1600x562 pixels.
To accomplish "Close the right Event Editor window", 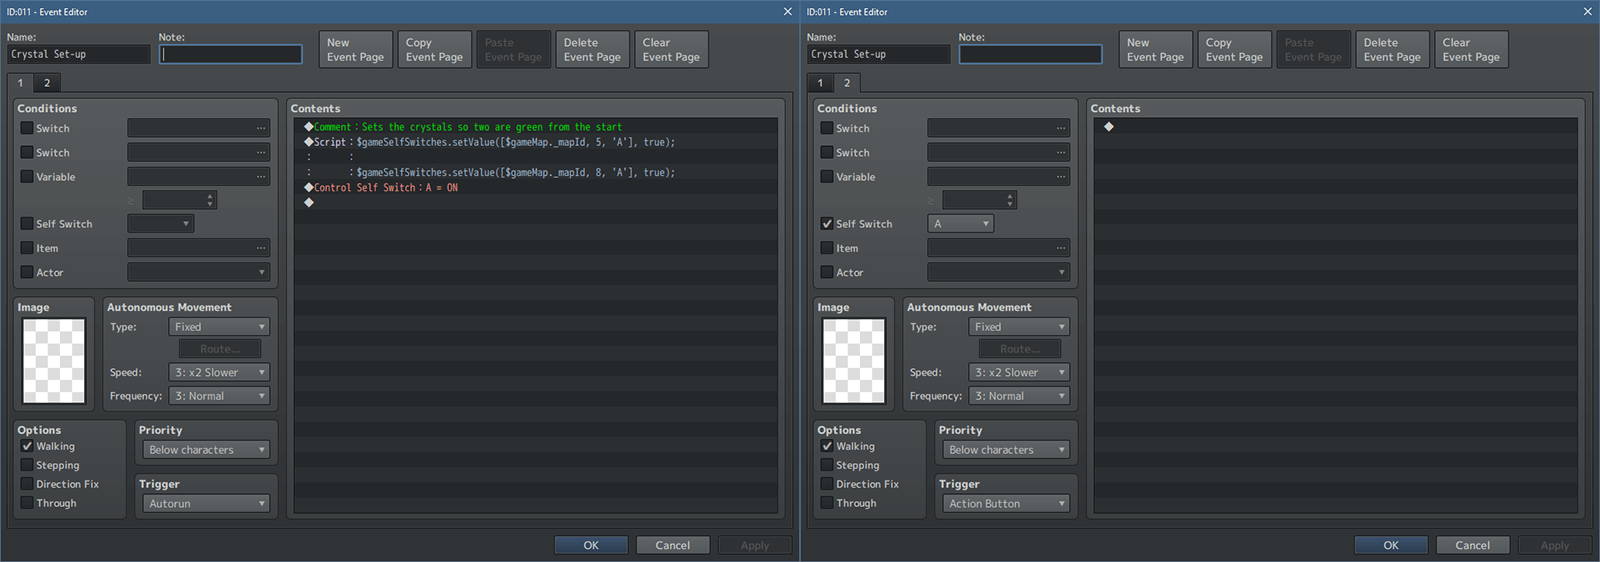I will tap(1587, 12).
